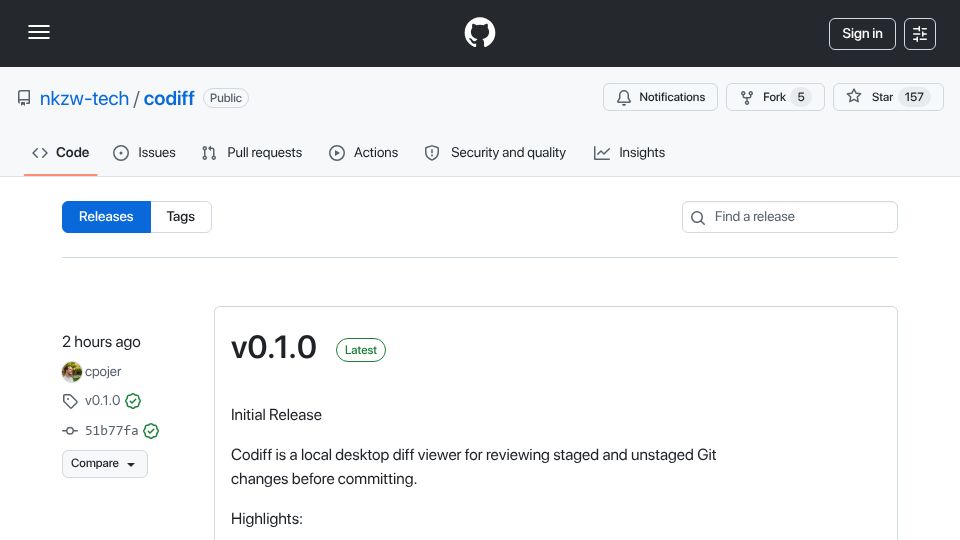This screenshot has height=540, width=960.
Task: Focus the Find a release search field
Action: (x=790, y=217)
